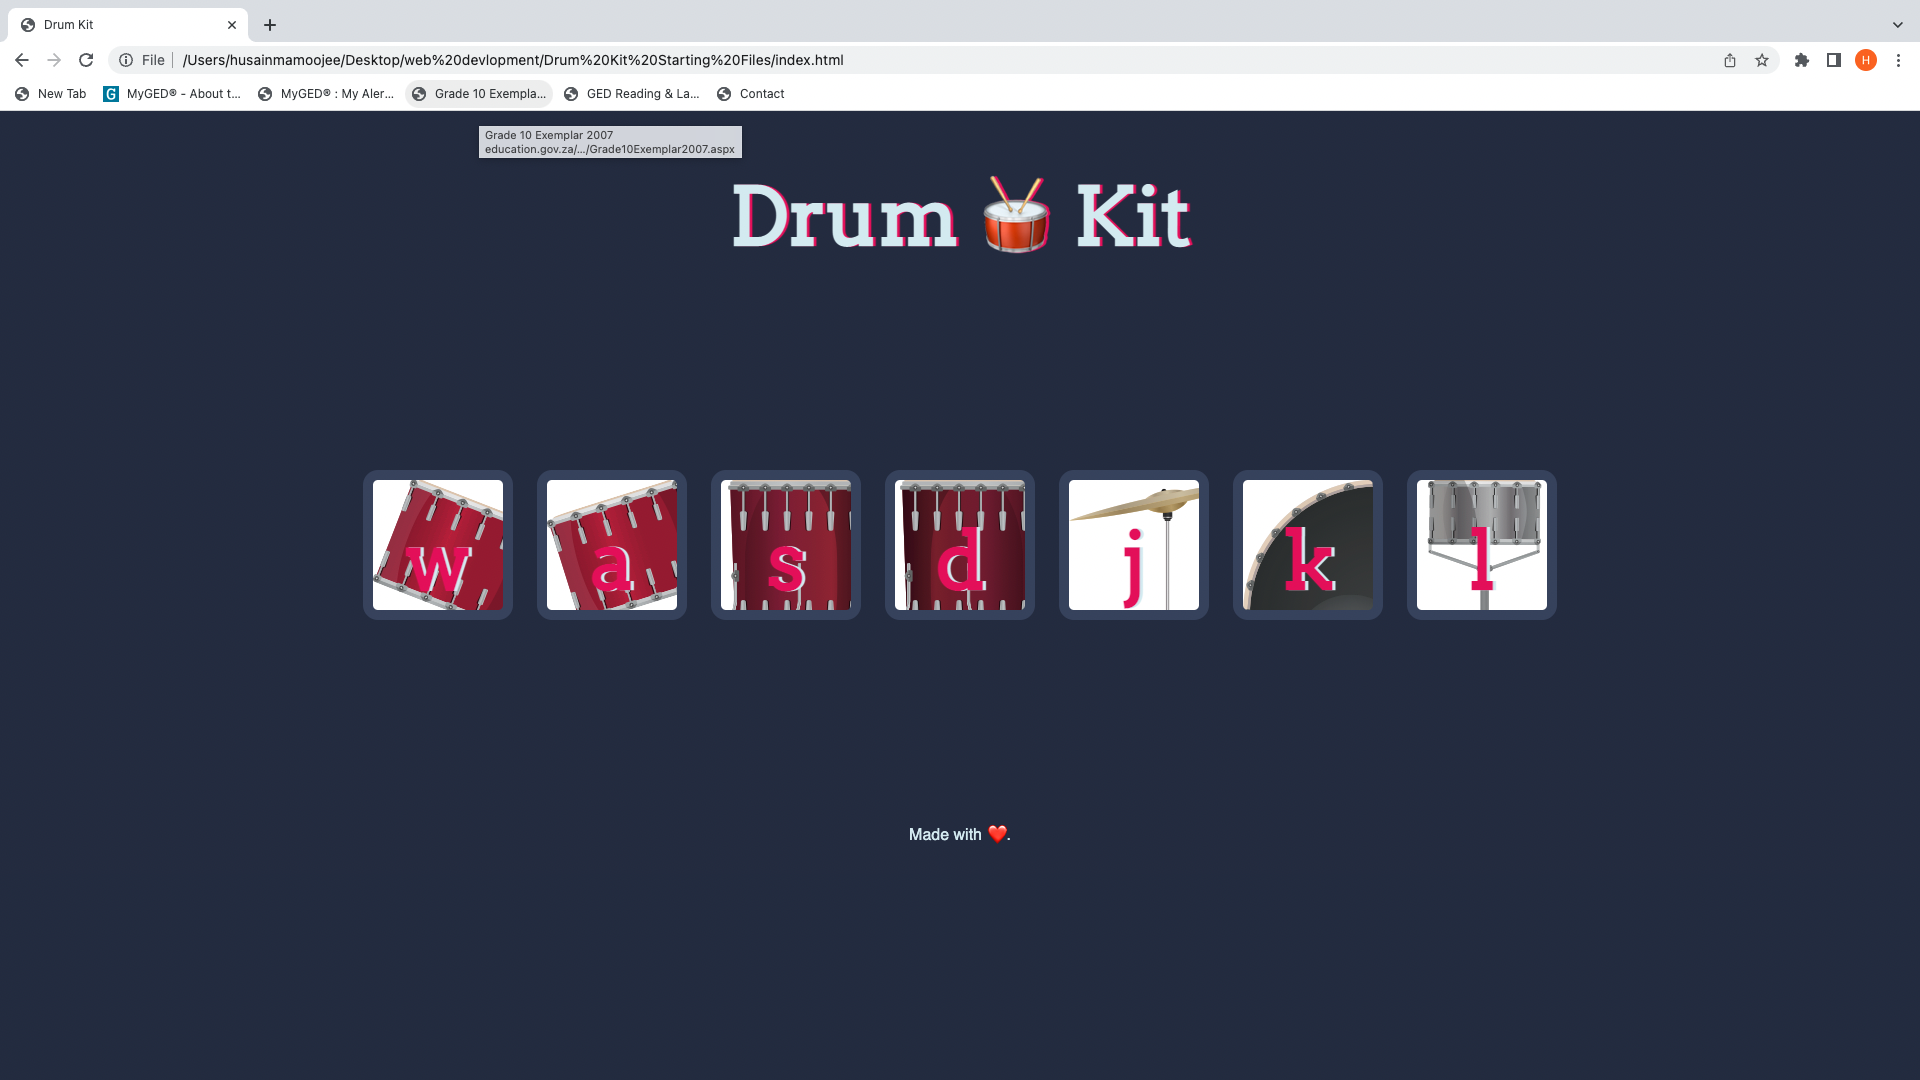Open the 'MyGED® : My Aler...' bookmark

[326, 94]
